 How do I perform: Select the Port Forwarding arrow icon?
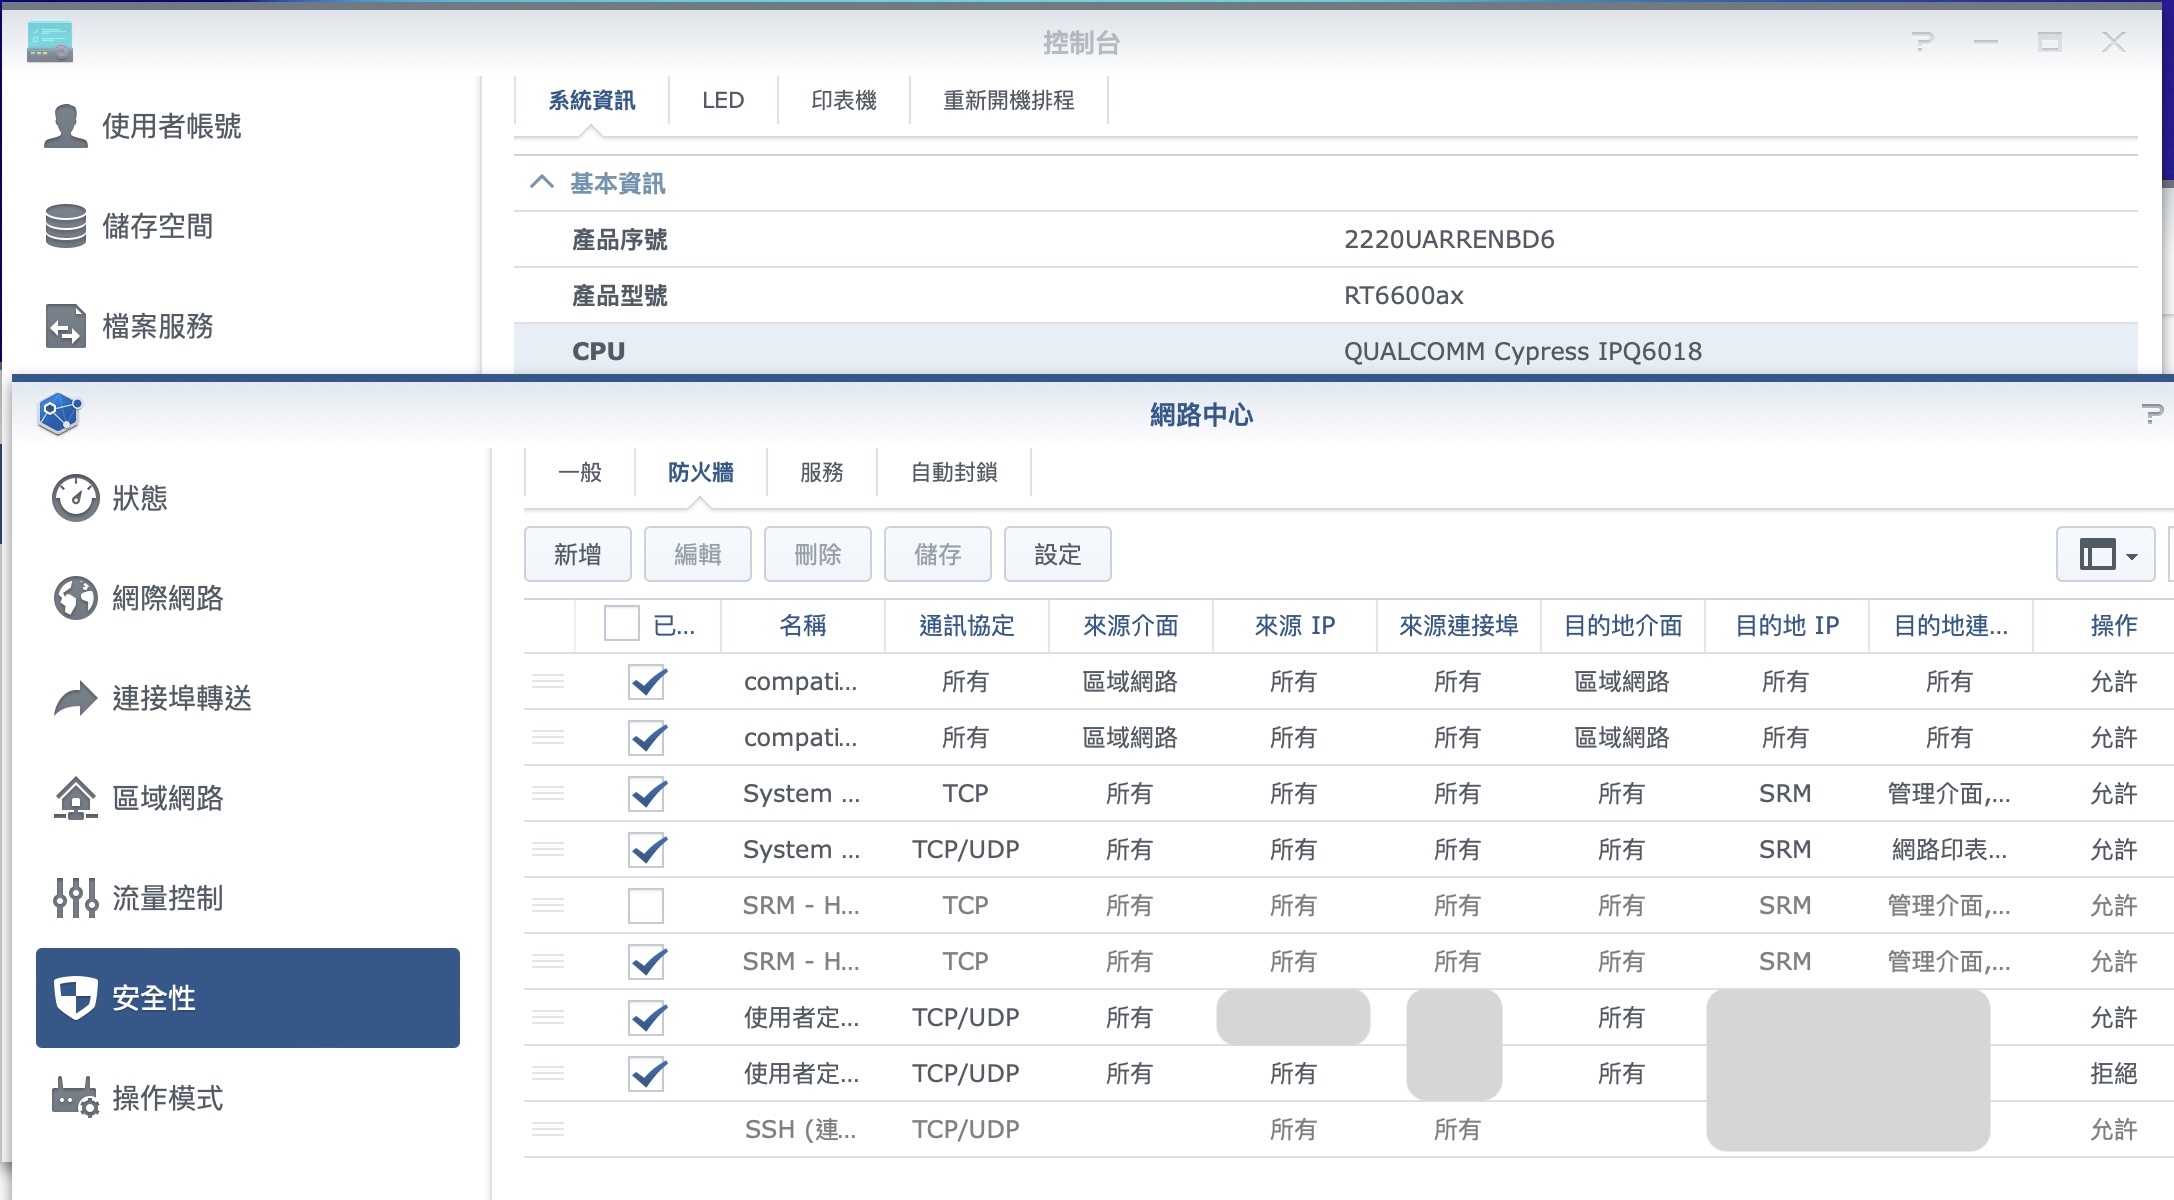click(x=76, y=698)
